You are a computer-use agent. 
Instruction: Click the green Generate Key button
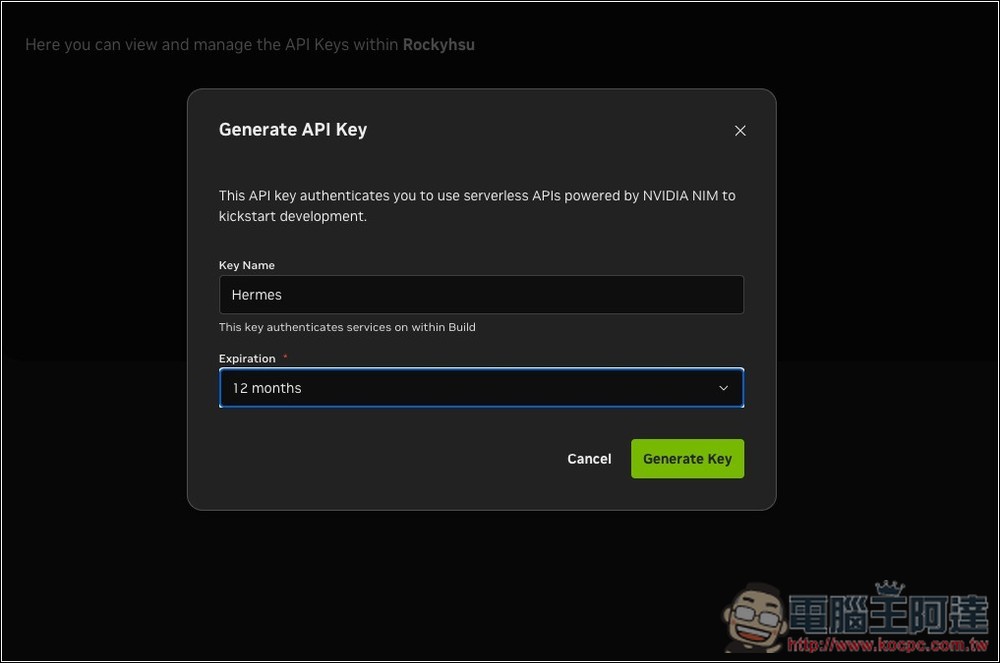(x=688, y=458)
